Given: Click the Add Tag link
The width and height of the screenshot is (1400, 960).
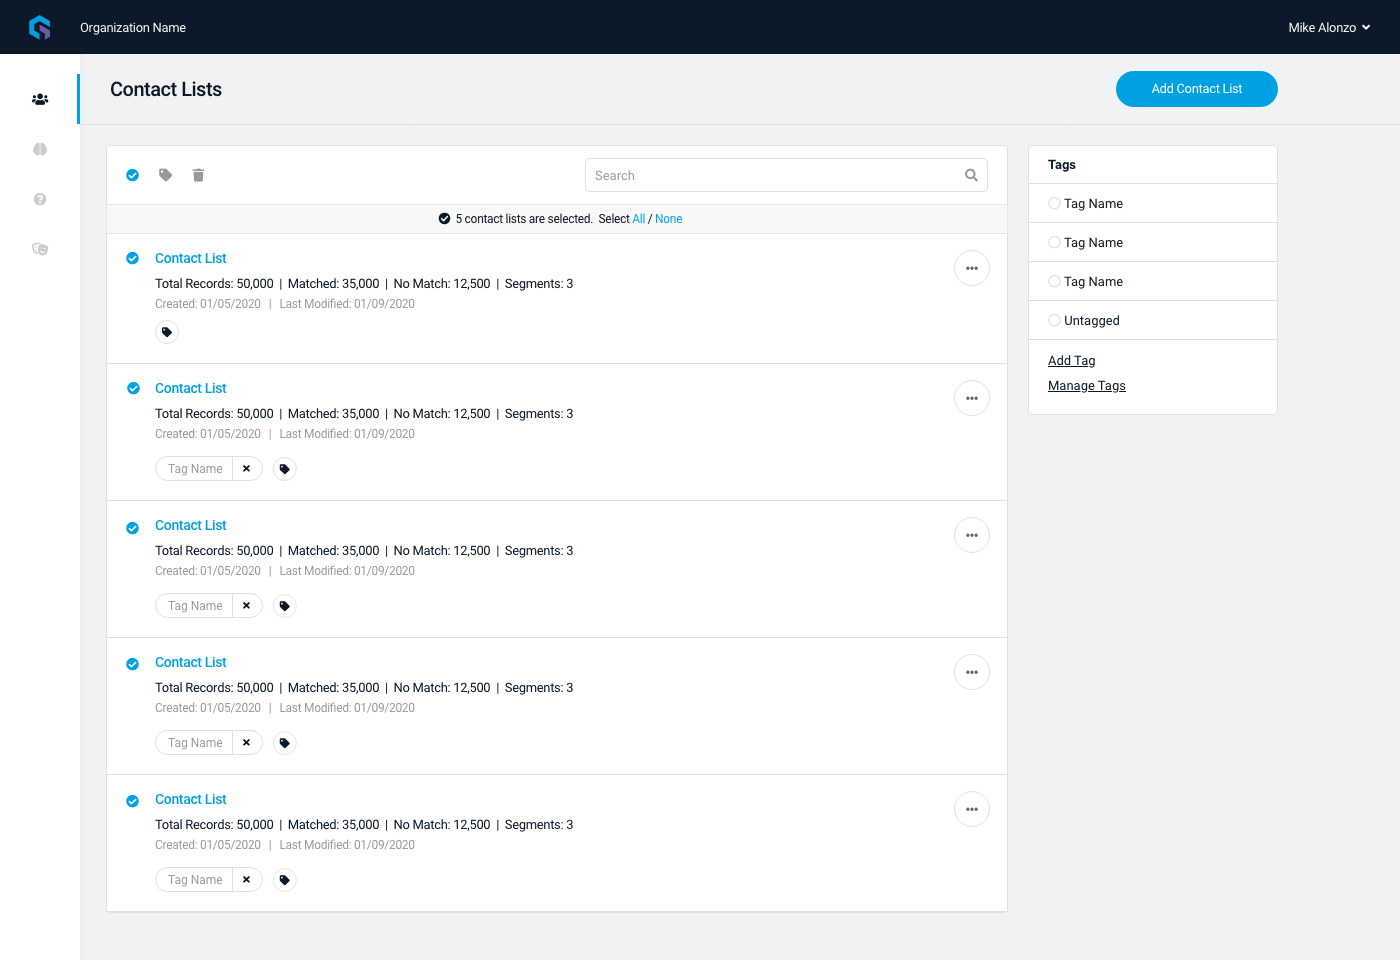Looking at the screenshot, I should 1072,361.
